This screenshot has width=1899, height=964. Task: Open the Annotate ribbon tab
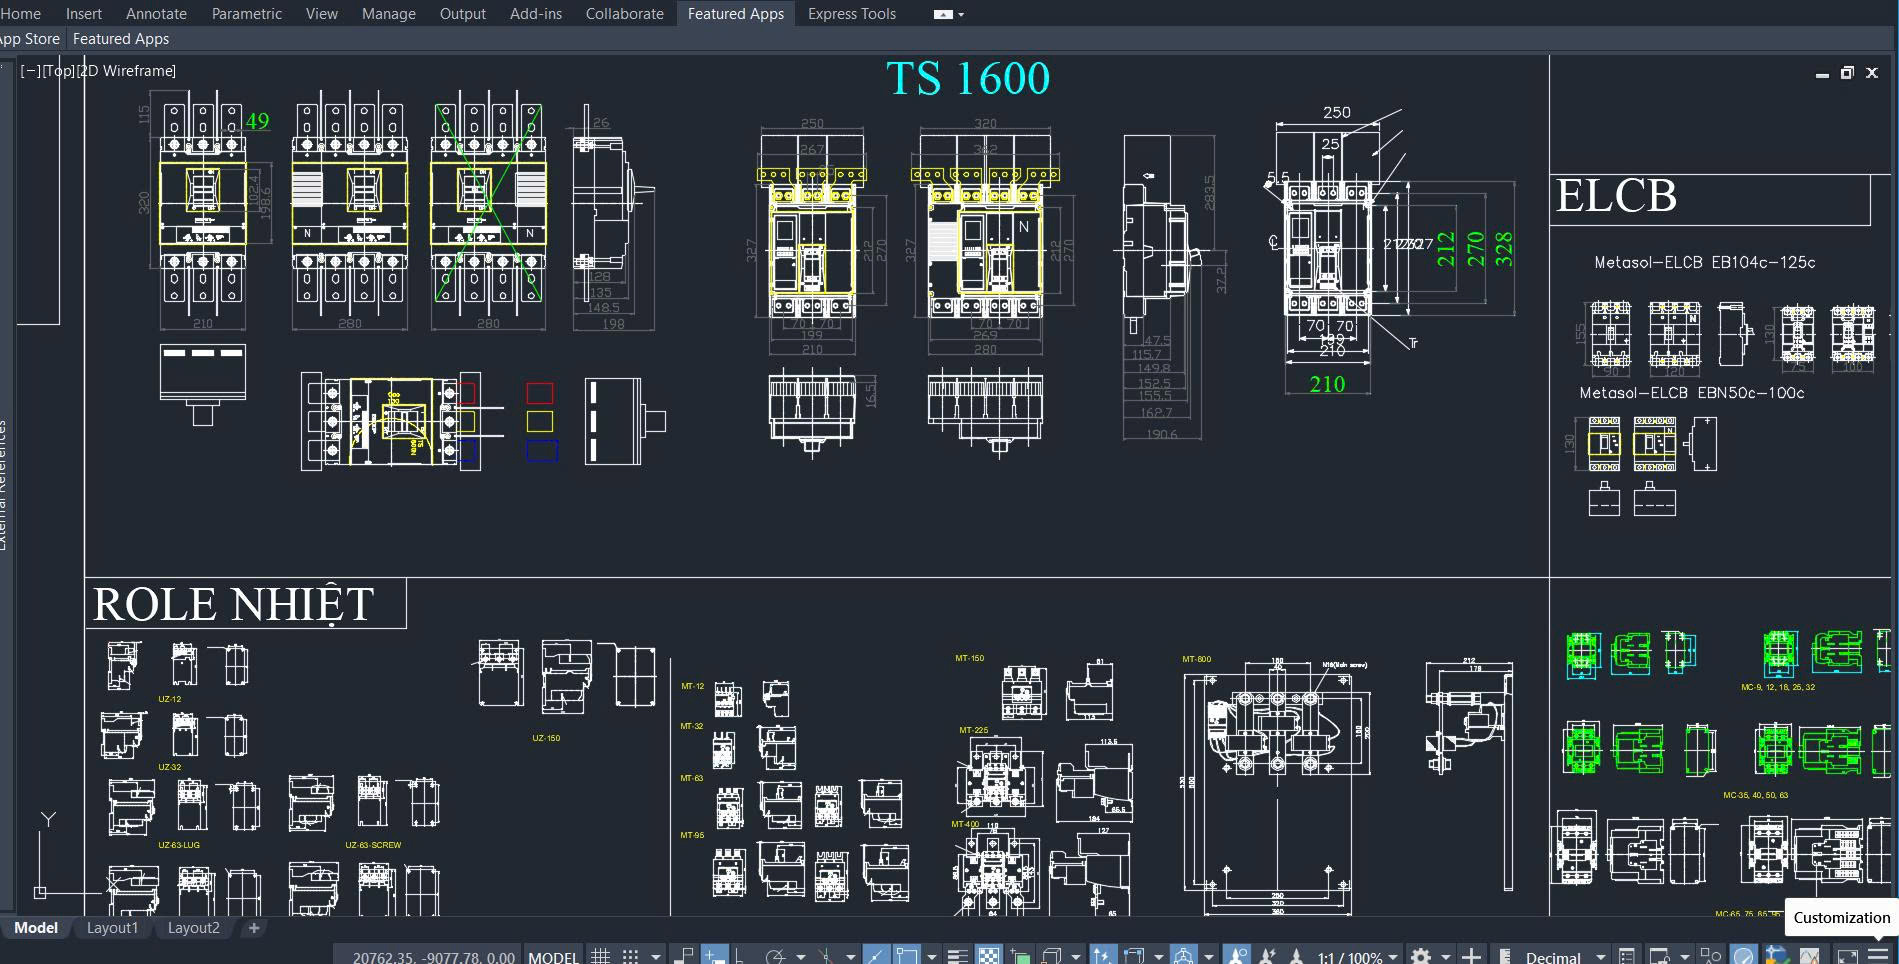tap(156, 14)
